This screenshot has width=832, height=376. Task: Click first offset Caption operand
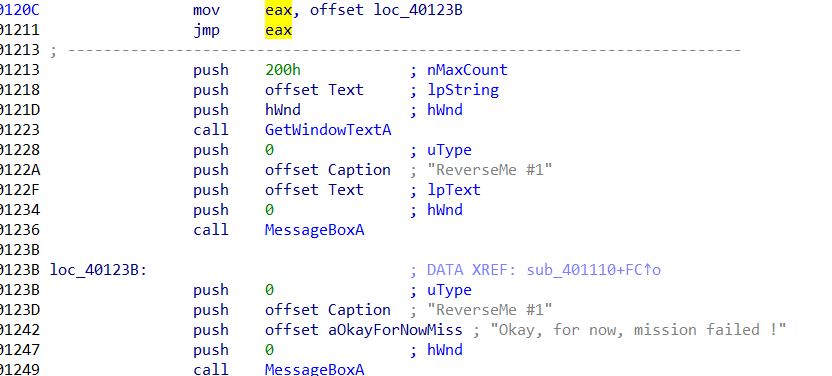click(x=328, y=170)
